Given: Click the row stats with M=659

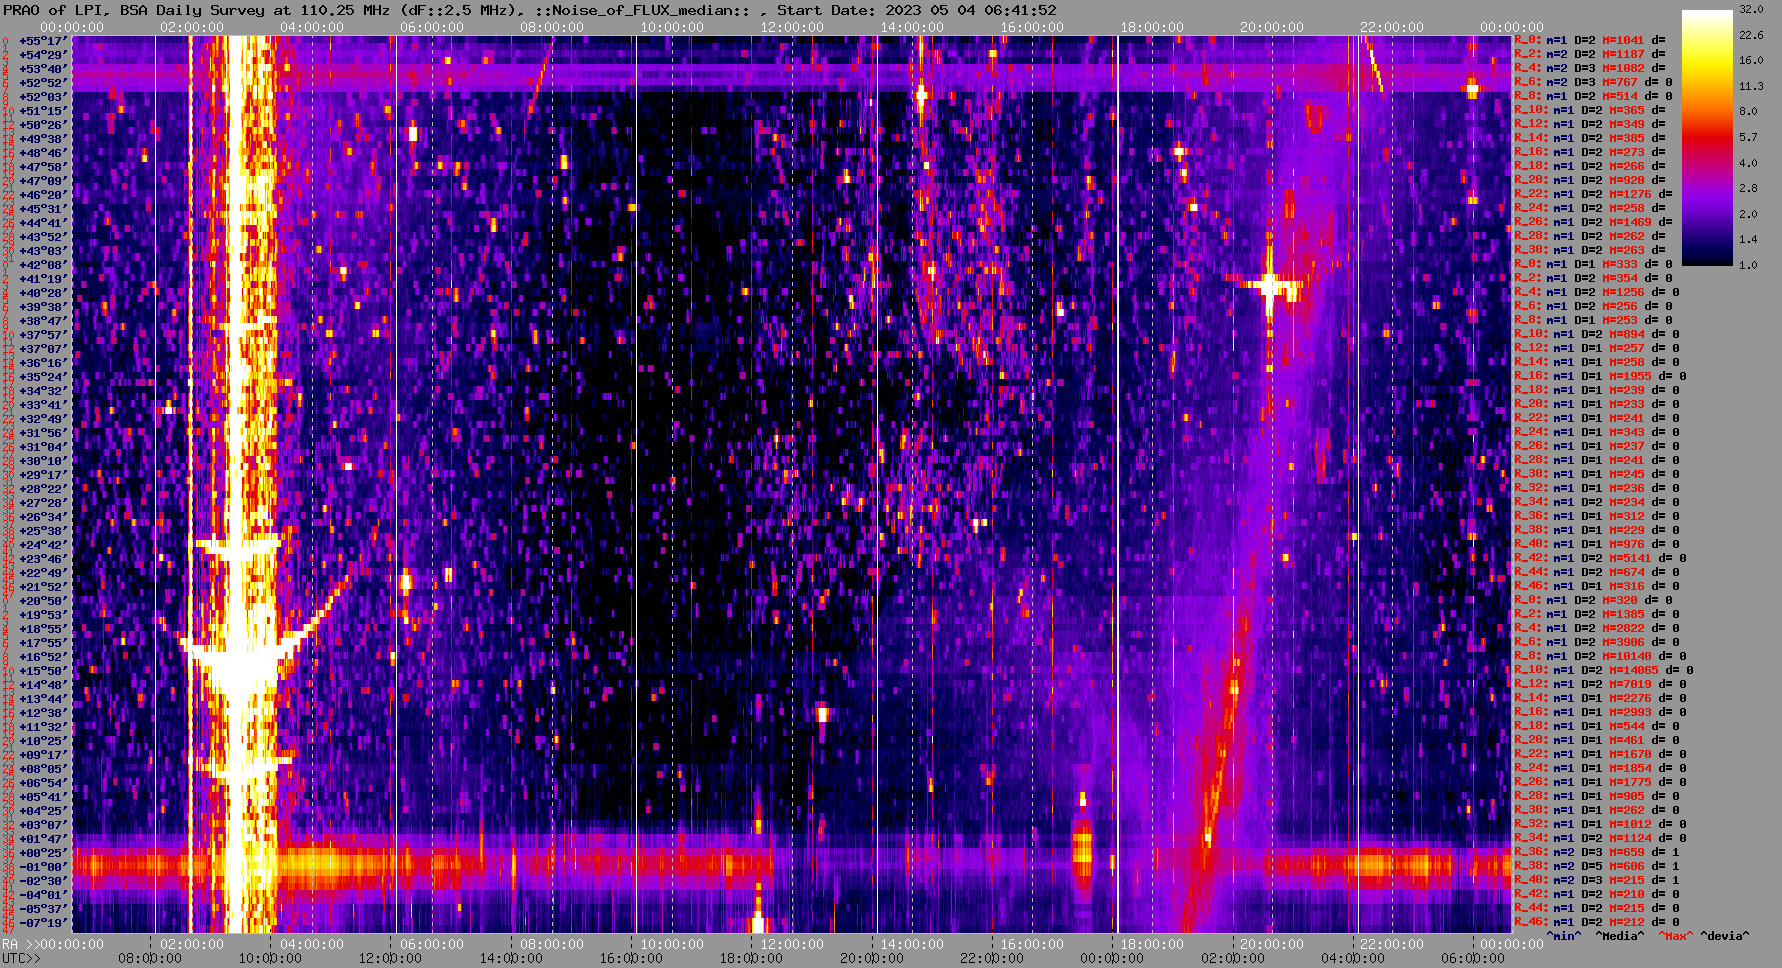Looking at the screenshot, I should pyautogui.click(x=1597, y=852).
